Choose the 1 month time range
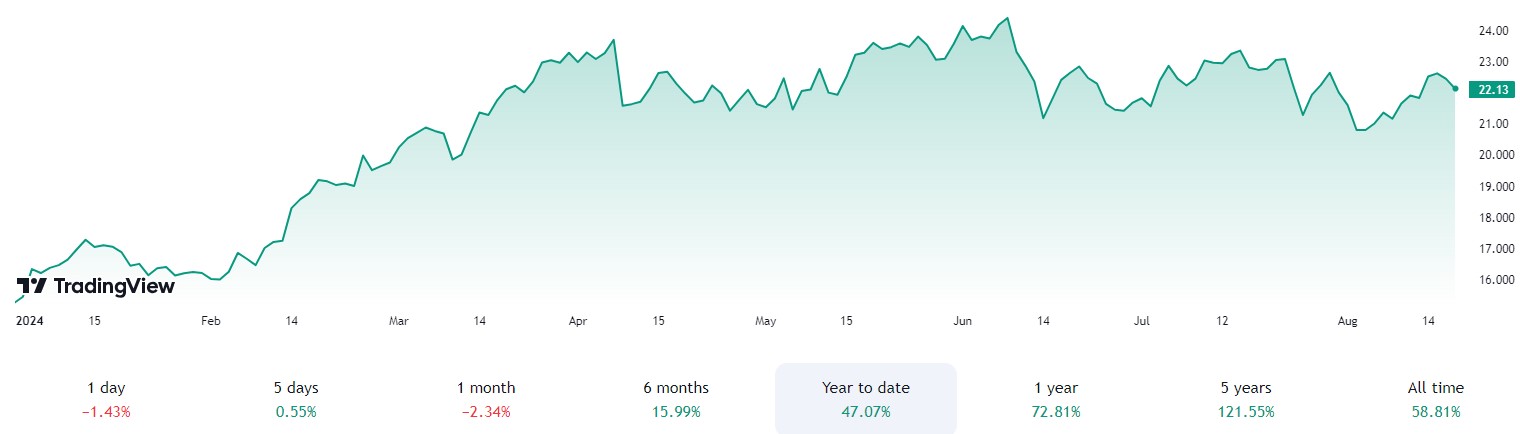 point(486,398)
